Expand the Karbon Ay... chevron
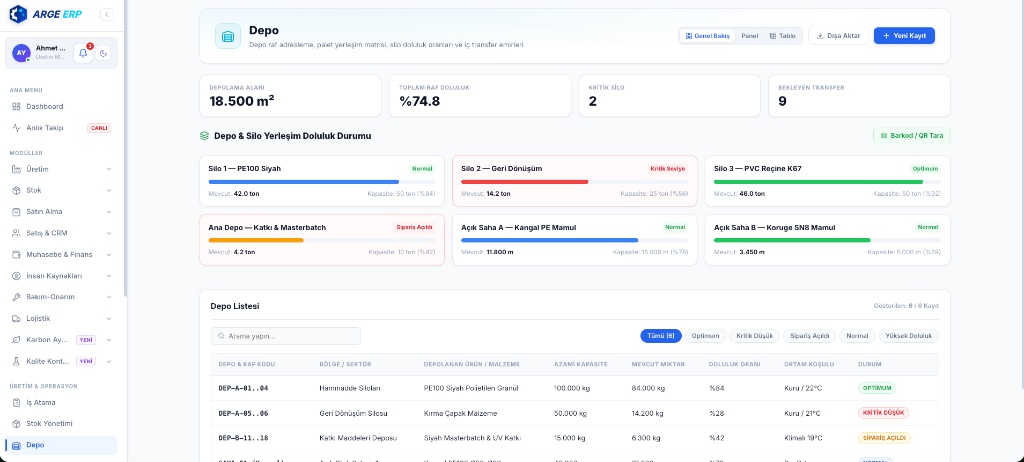Image resolution: width=1024 pixels, height=462 pixels. (x=108, y=340)
